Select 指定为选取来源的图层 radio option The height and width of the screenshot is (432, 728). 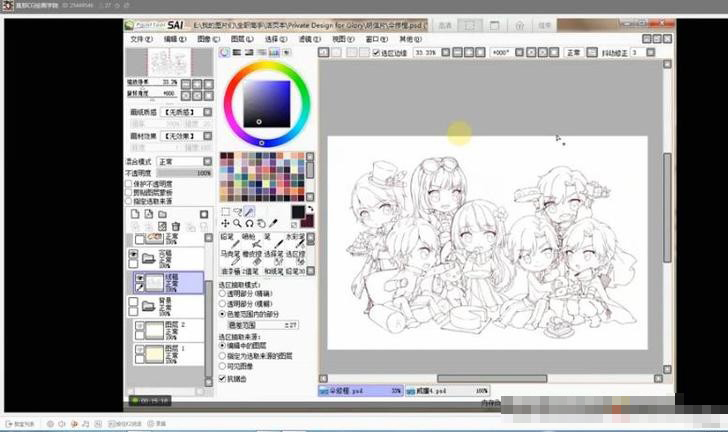click(x=222, y=356)
